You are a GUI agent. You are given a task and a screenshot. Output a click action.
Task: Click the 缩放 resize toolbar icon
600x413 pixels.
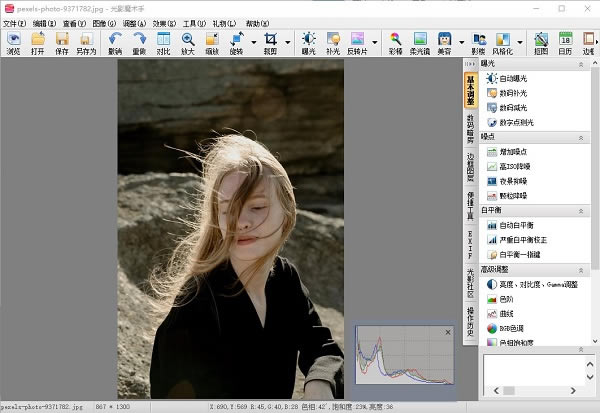click(212, 43)
